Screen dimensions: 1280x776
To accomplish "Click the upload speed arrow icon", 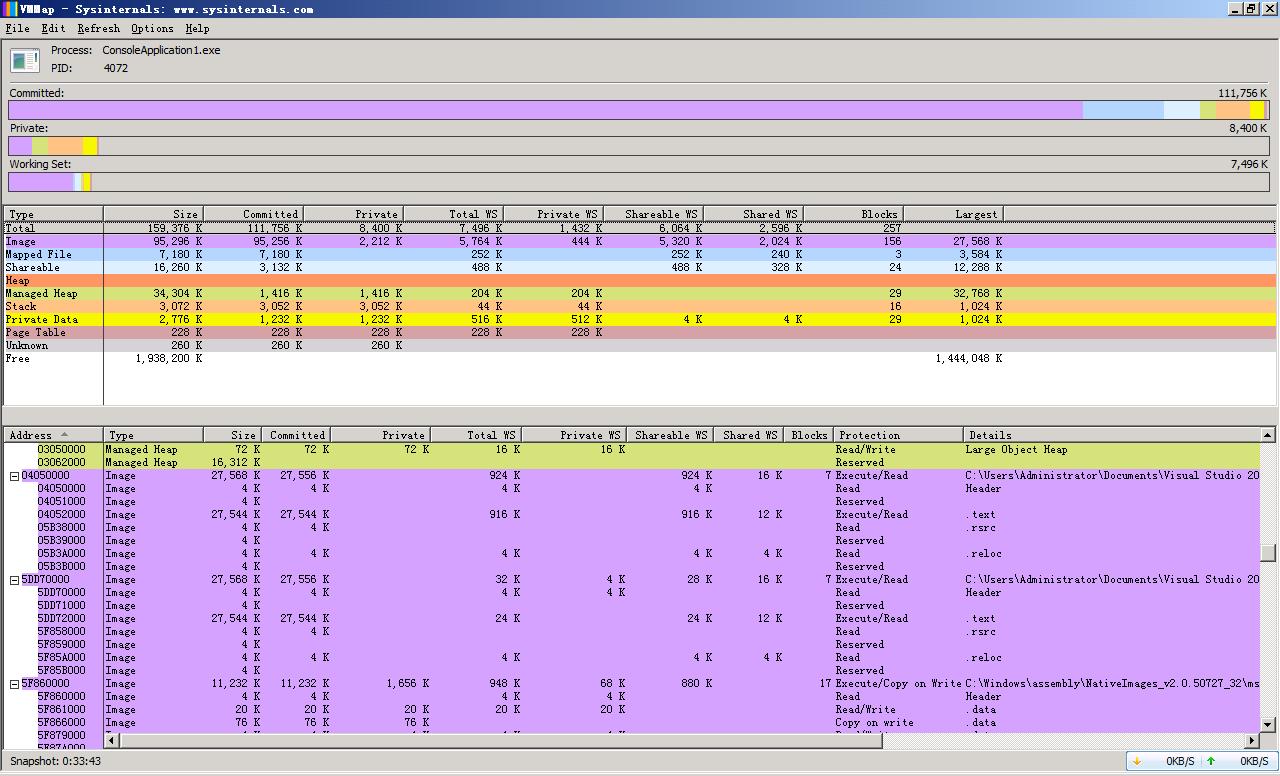I will [x=1211, y=761].
